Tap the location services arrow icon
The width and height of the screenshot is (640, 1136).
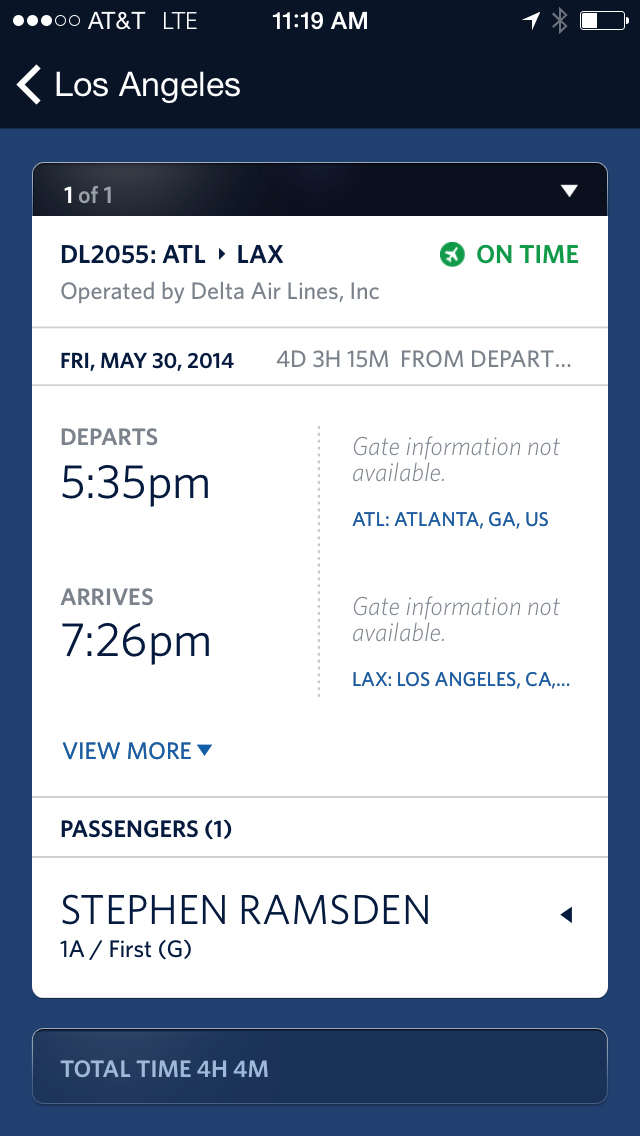click(x=531, y=21)
